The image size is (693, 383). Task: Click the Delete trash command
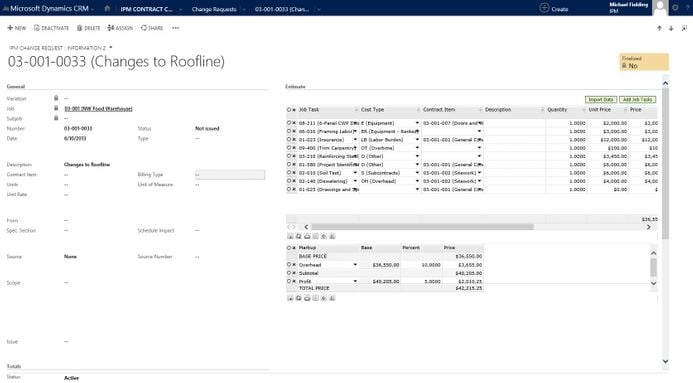(89, 28)
